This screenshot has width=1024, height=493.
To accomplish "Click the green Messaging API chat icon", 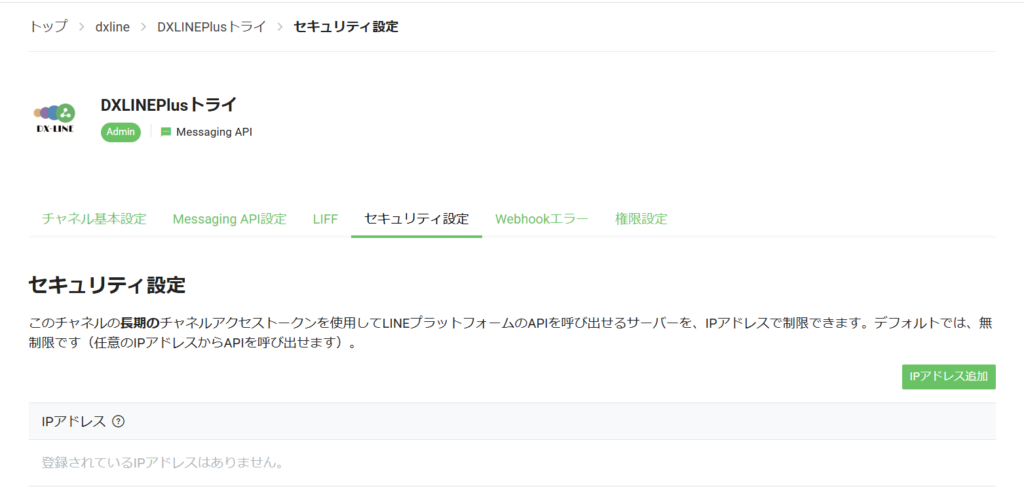I will pyautogui.click(x=166, y=132).
